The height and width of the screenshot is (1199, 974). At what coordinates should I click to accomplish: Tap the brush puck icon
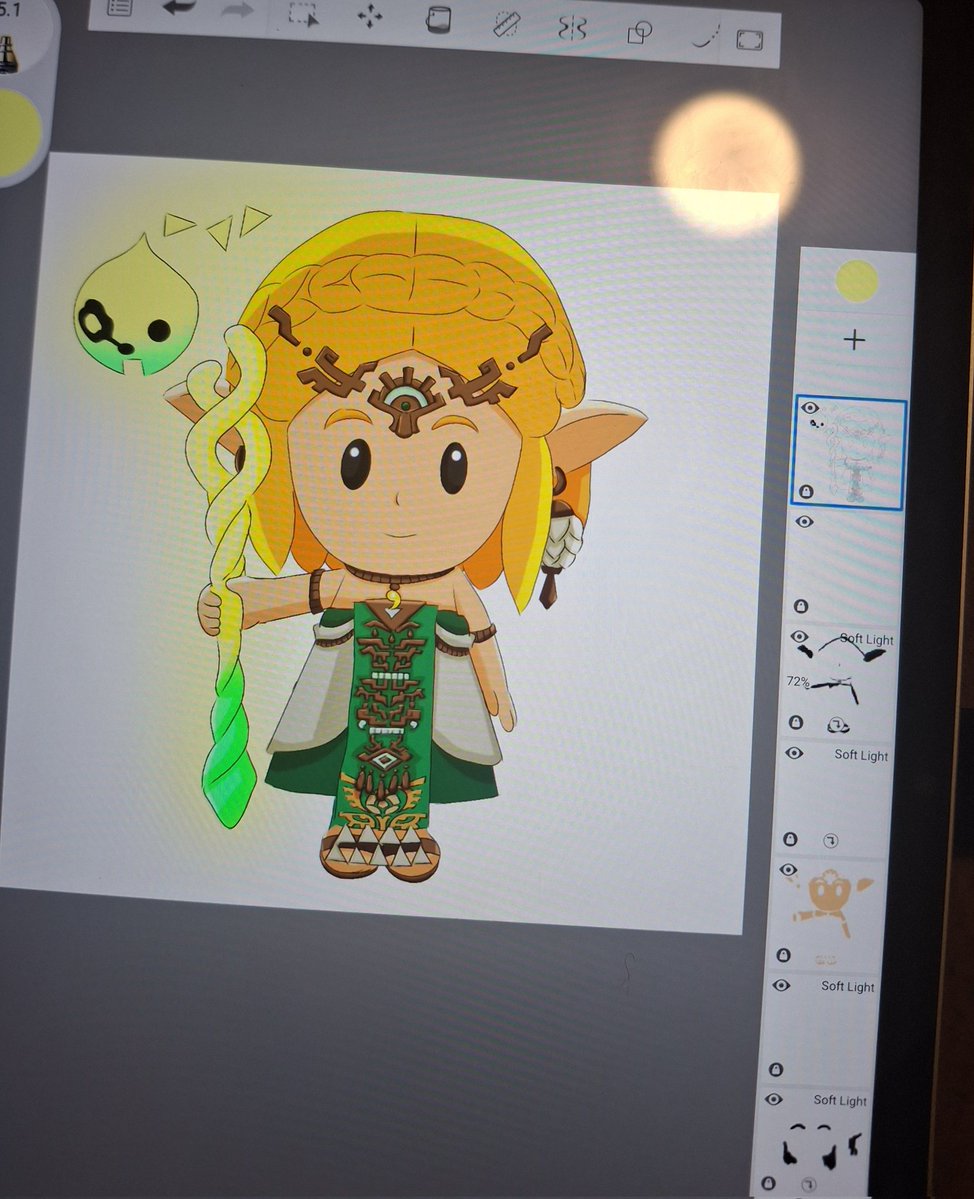[x=8, y=55]
